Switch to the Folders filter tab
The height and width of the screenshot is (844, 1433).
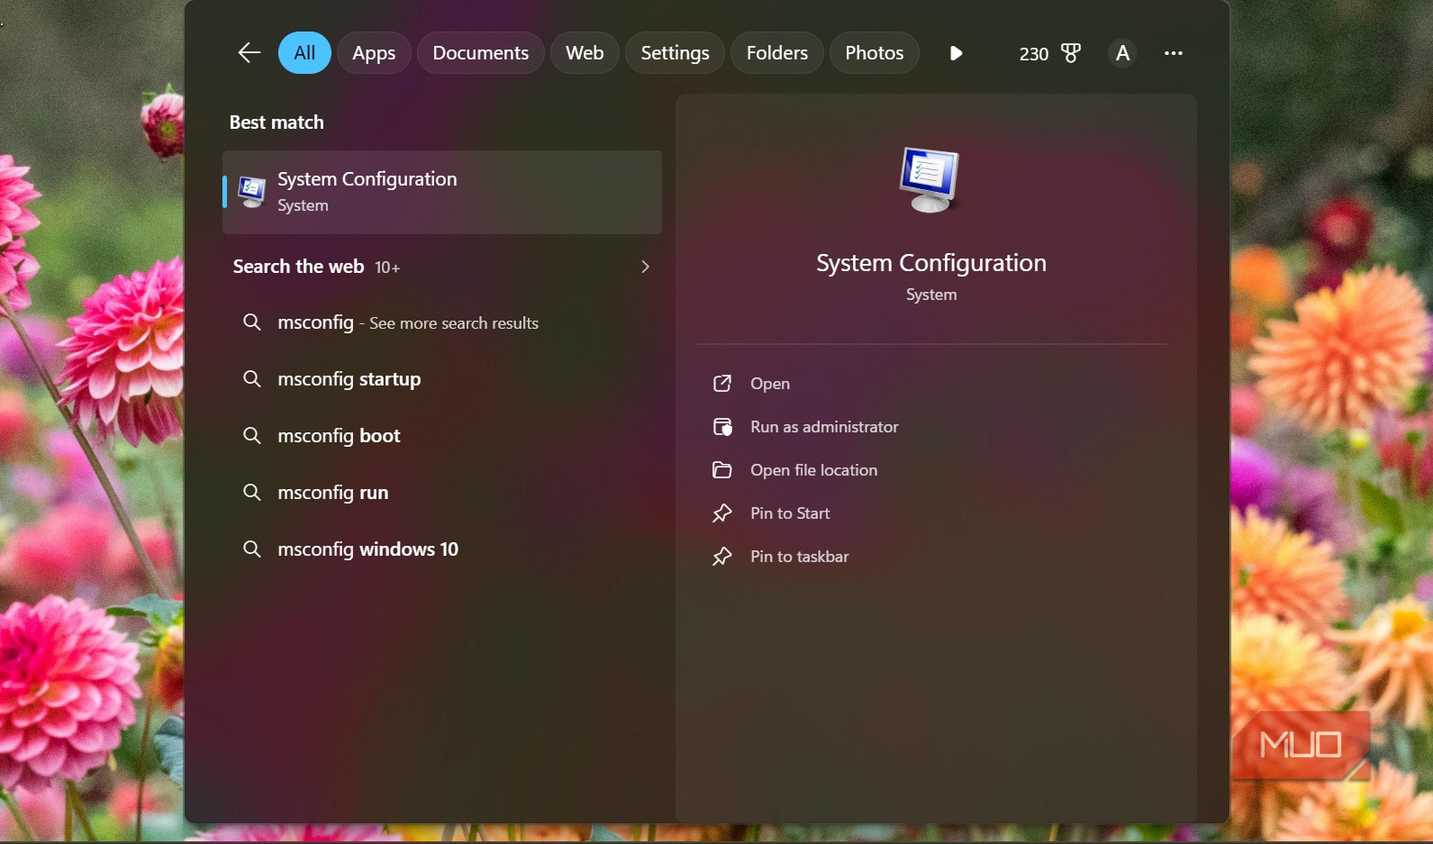pyautogui.click(x=777, y=53)
